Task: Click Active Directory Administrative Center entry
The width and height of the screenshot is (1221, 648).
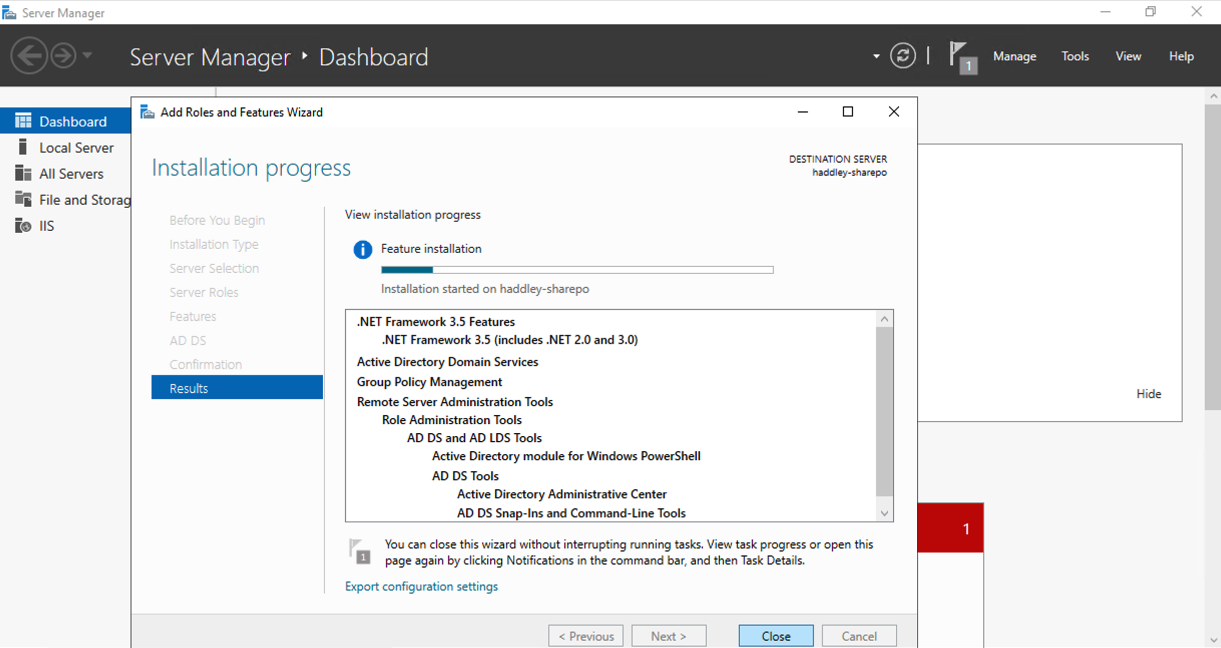Action: click(562, 494)
